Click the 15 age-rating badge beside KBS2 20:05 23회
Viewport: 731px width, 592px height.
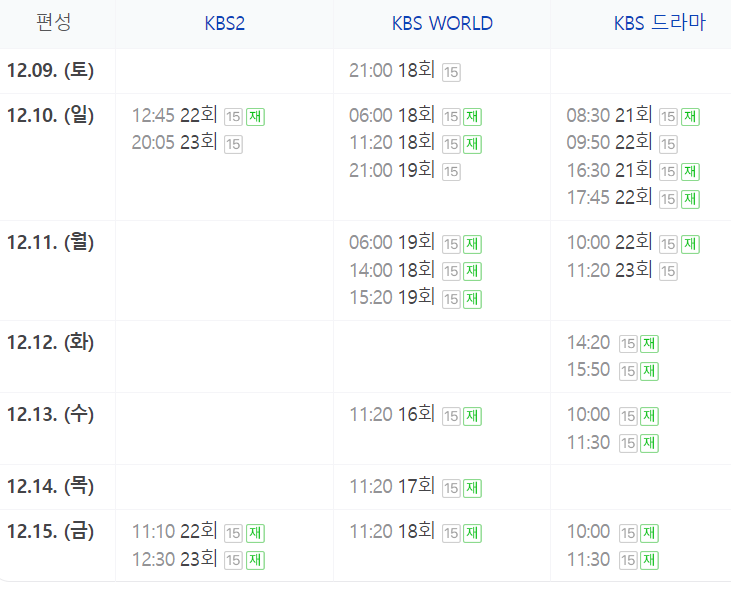pos(234,144)
